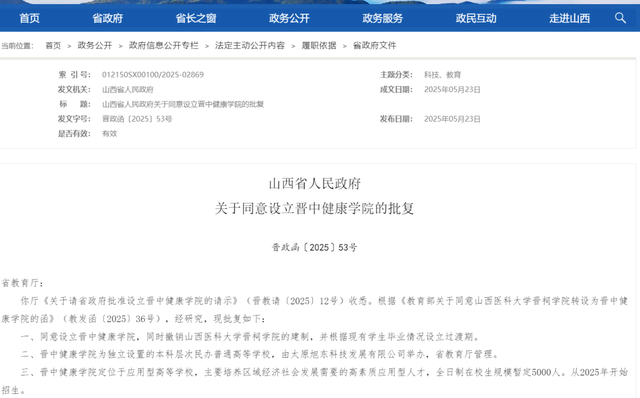Image resolution: width=640 pixels, height=398 pixels.
Task: Select the 标题 value text in metadata
Action: 183,104
